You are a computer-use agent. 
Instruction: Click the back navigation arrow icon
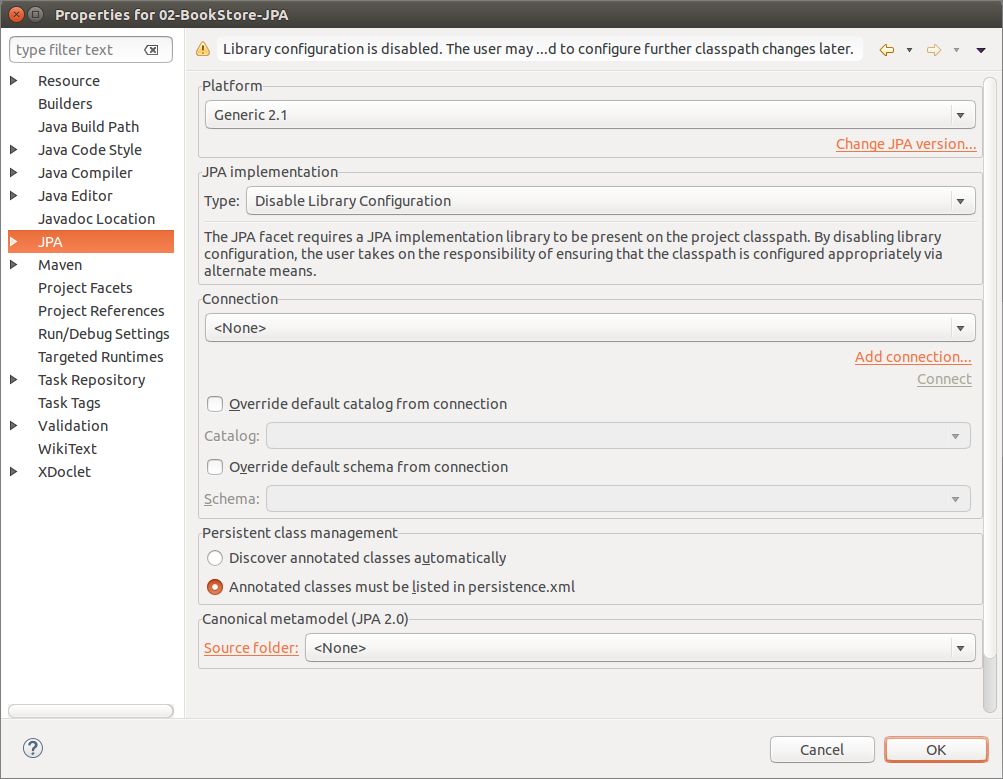pos(887,50)
